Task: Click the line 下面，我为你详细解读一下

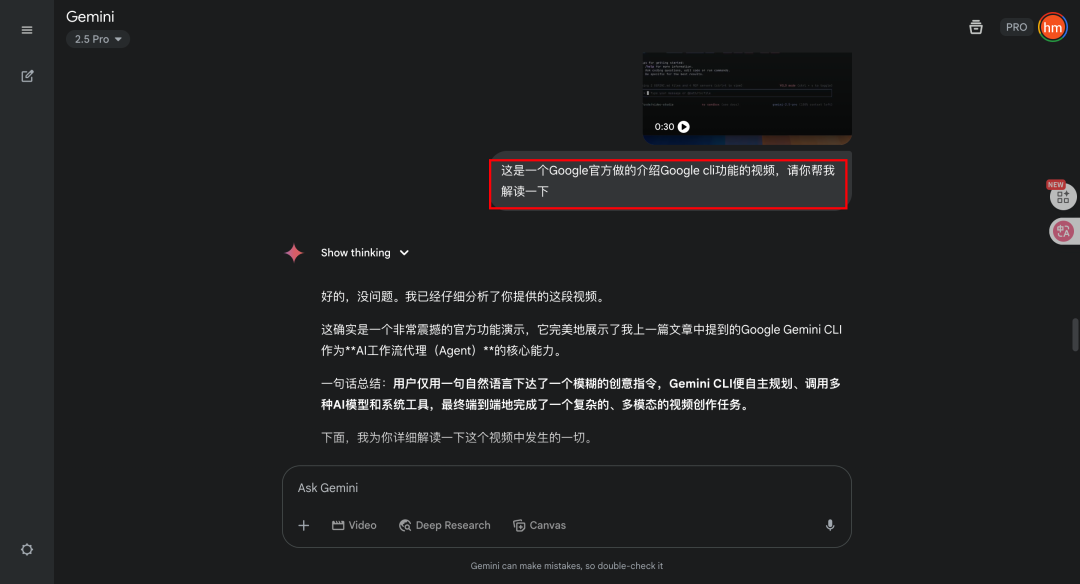Action: pyautogui.click(x=459, y=438)
